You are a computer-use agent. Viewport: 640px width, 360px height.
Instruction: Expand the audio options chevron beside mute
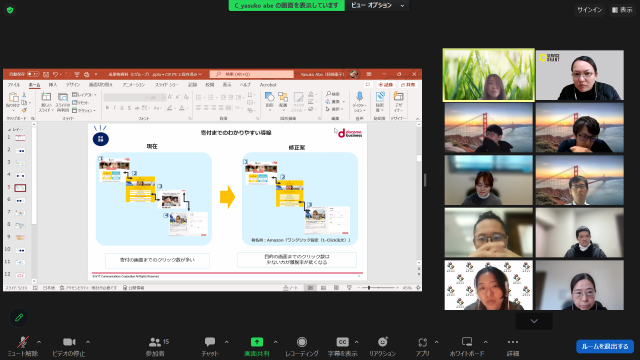coord(39,342)
